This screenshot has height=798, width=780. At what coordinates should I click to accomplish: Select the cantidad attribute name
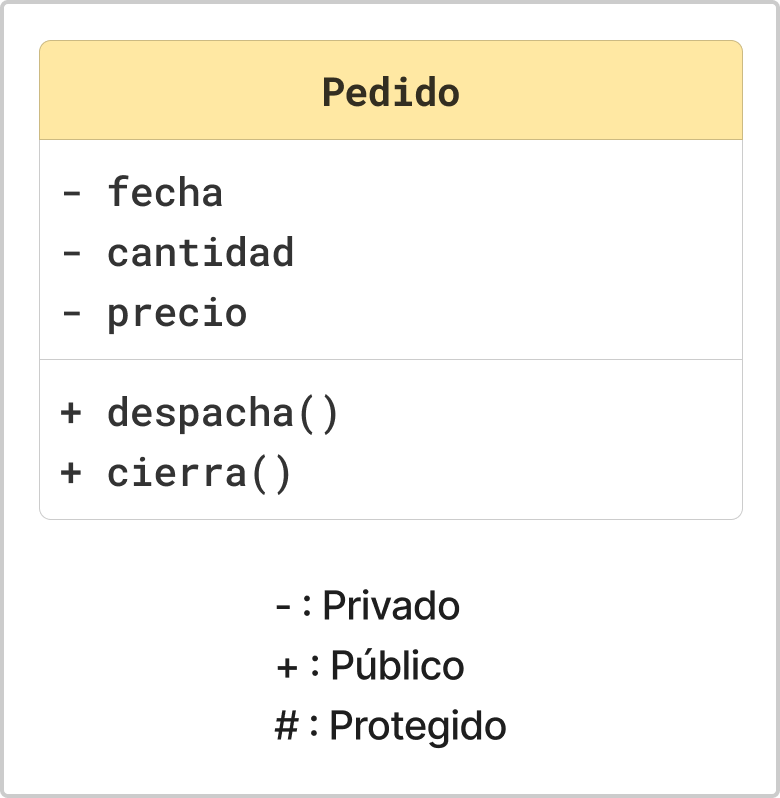coord(200,252)
